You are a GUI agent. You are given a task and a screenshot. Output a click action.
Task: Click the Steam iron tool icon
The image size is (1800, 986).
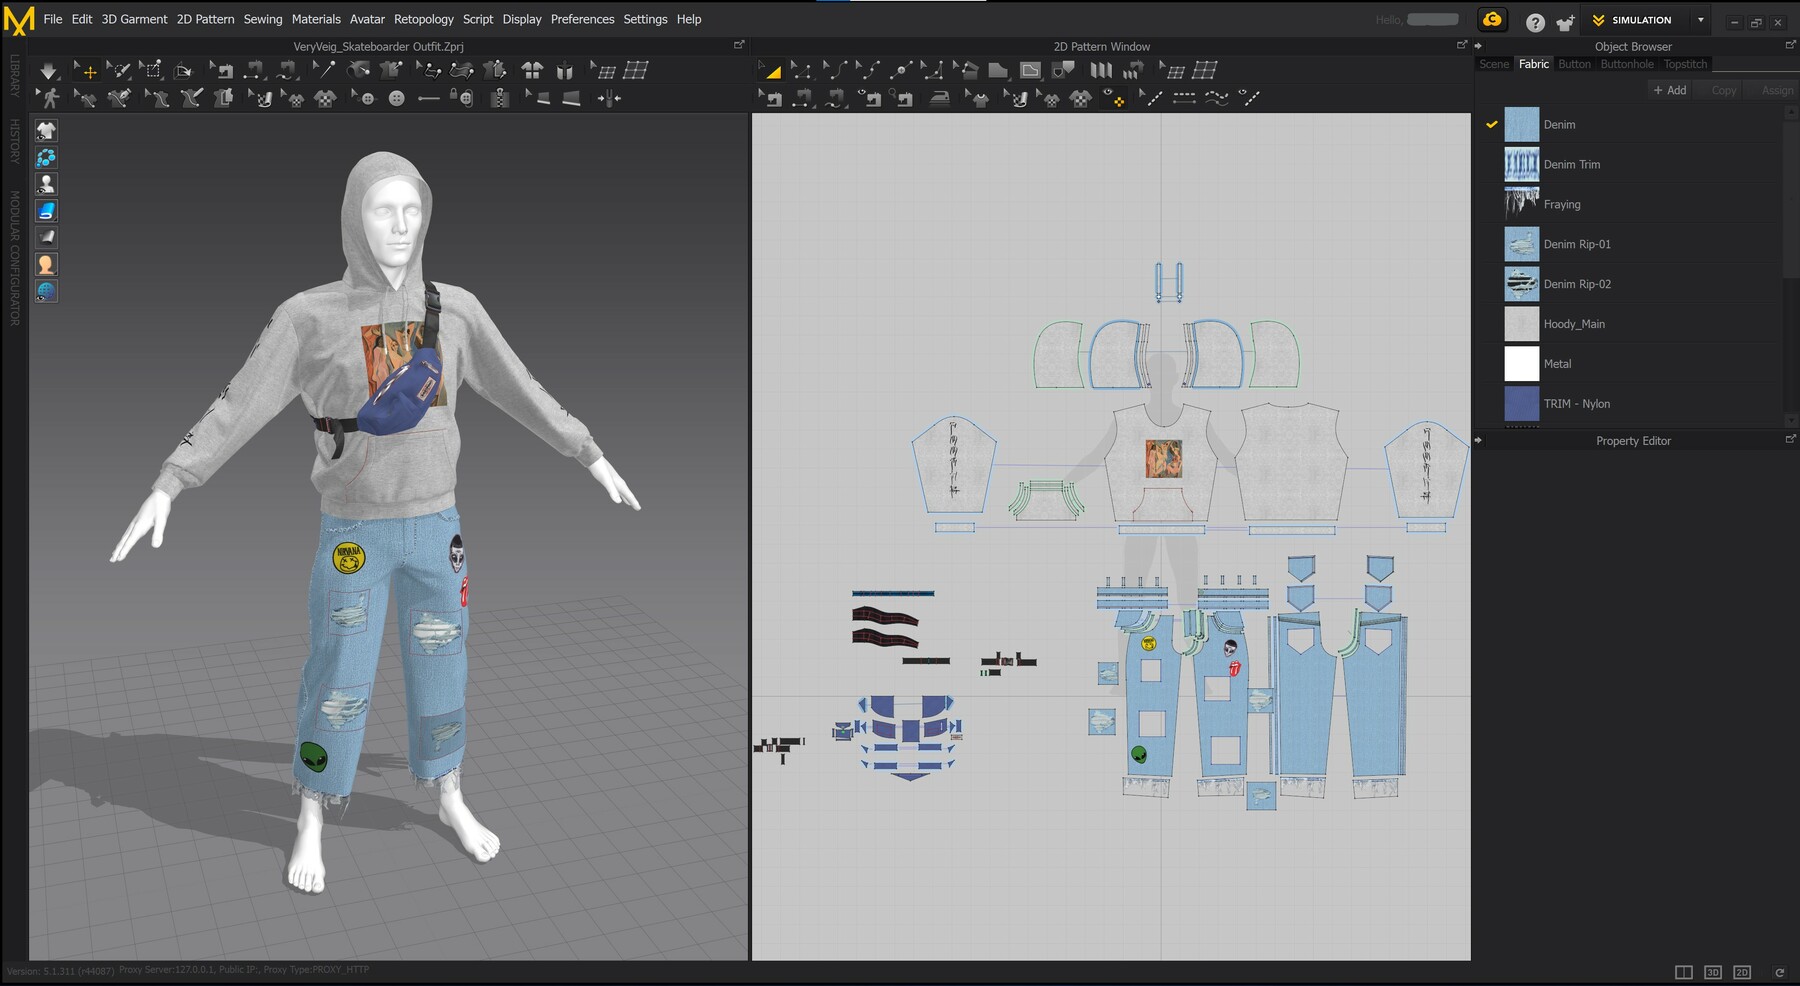tap(939, 98)
